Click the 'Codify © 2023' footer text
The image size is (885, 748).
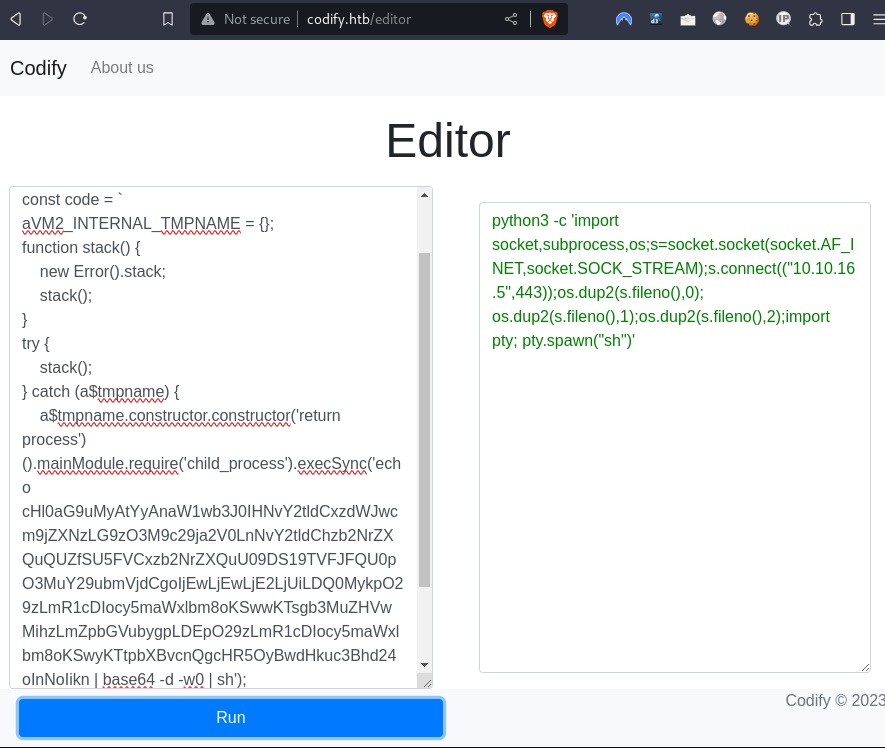pyautogui.click(x=835, y=701)
